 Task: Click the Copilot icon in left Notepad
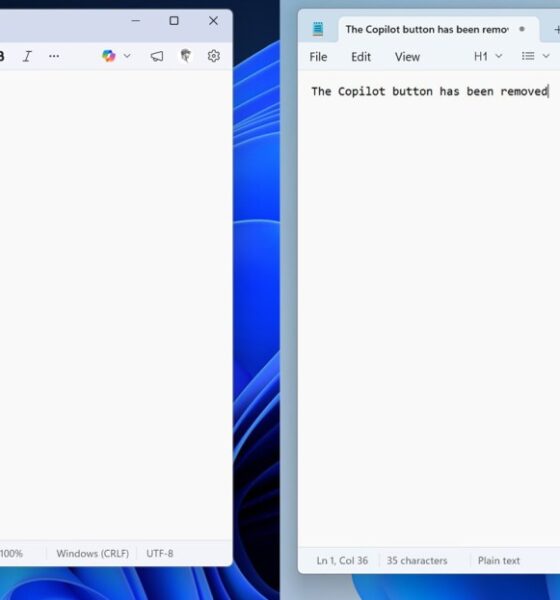coord(109,56)
